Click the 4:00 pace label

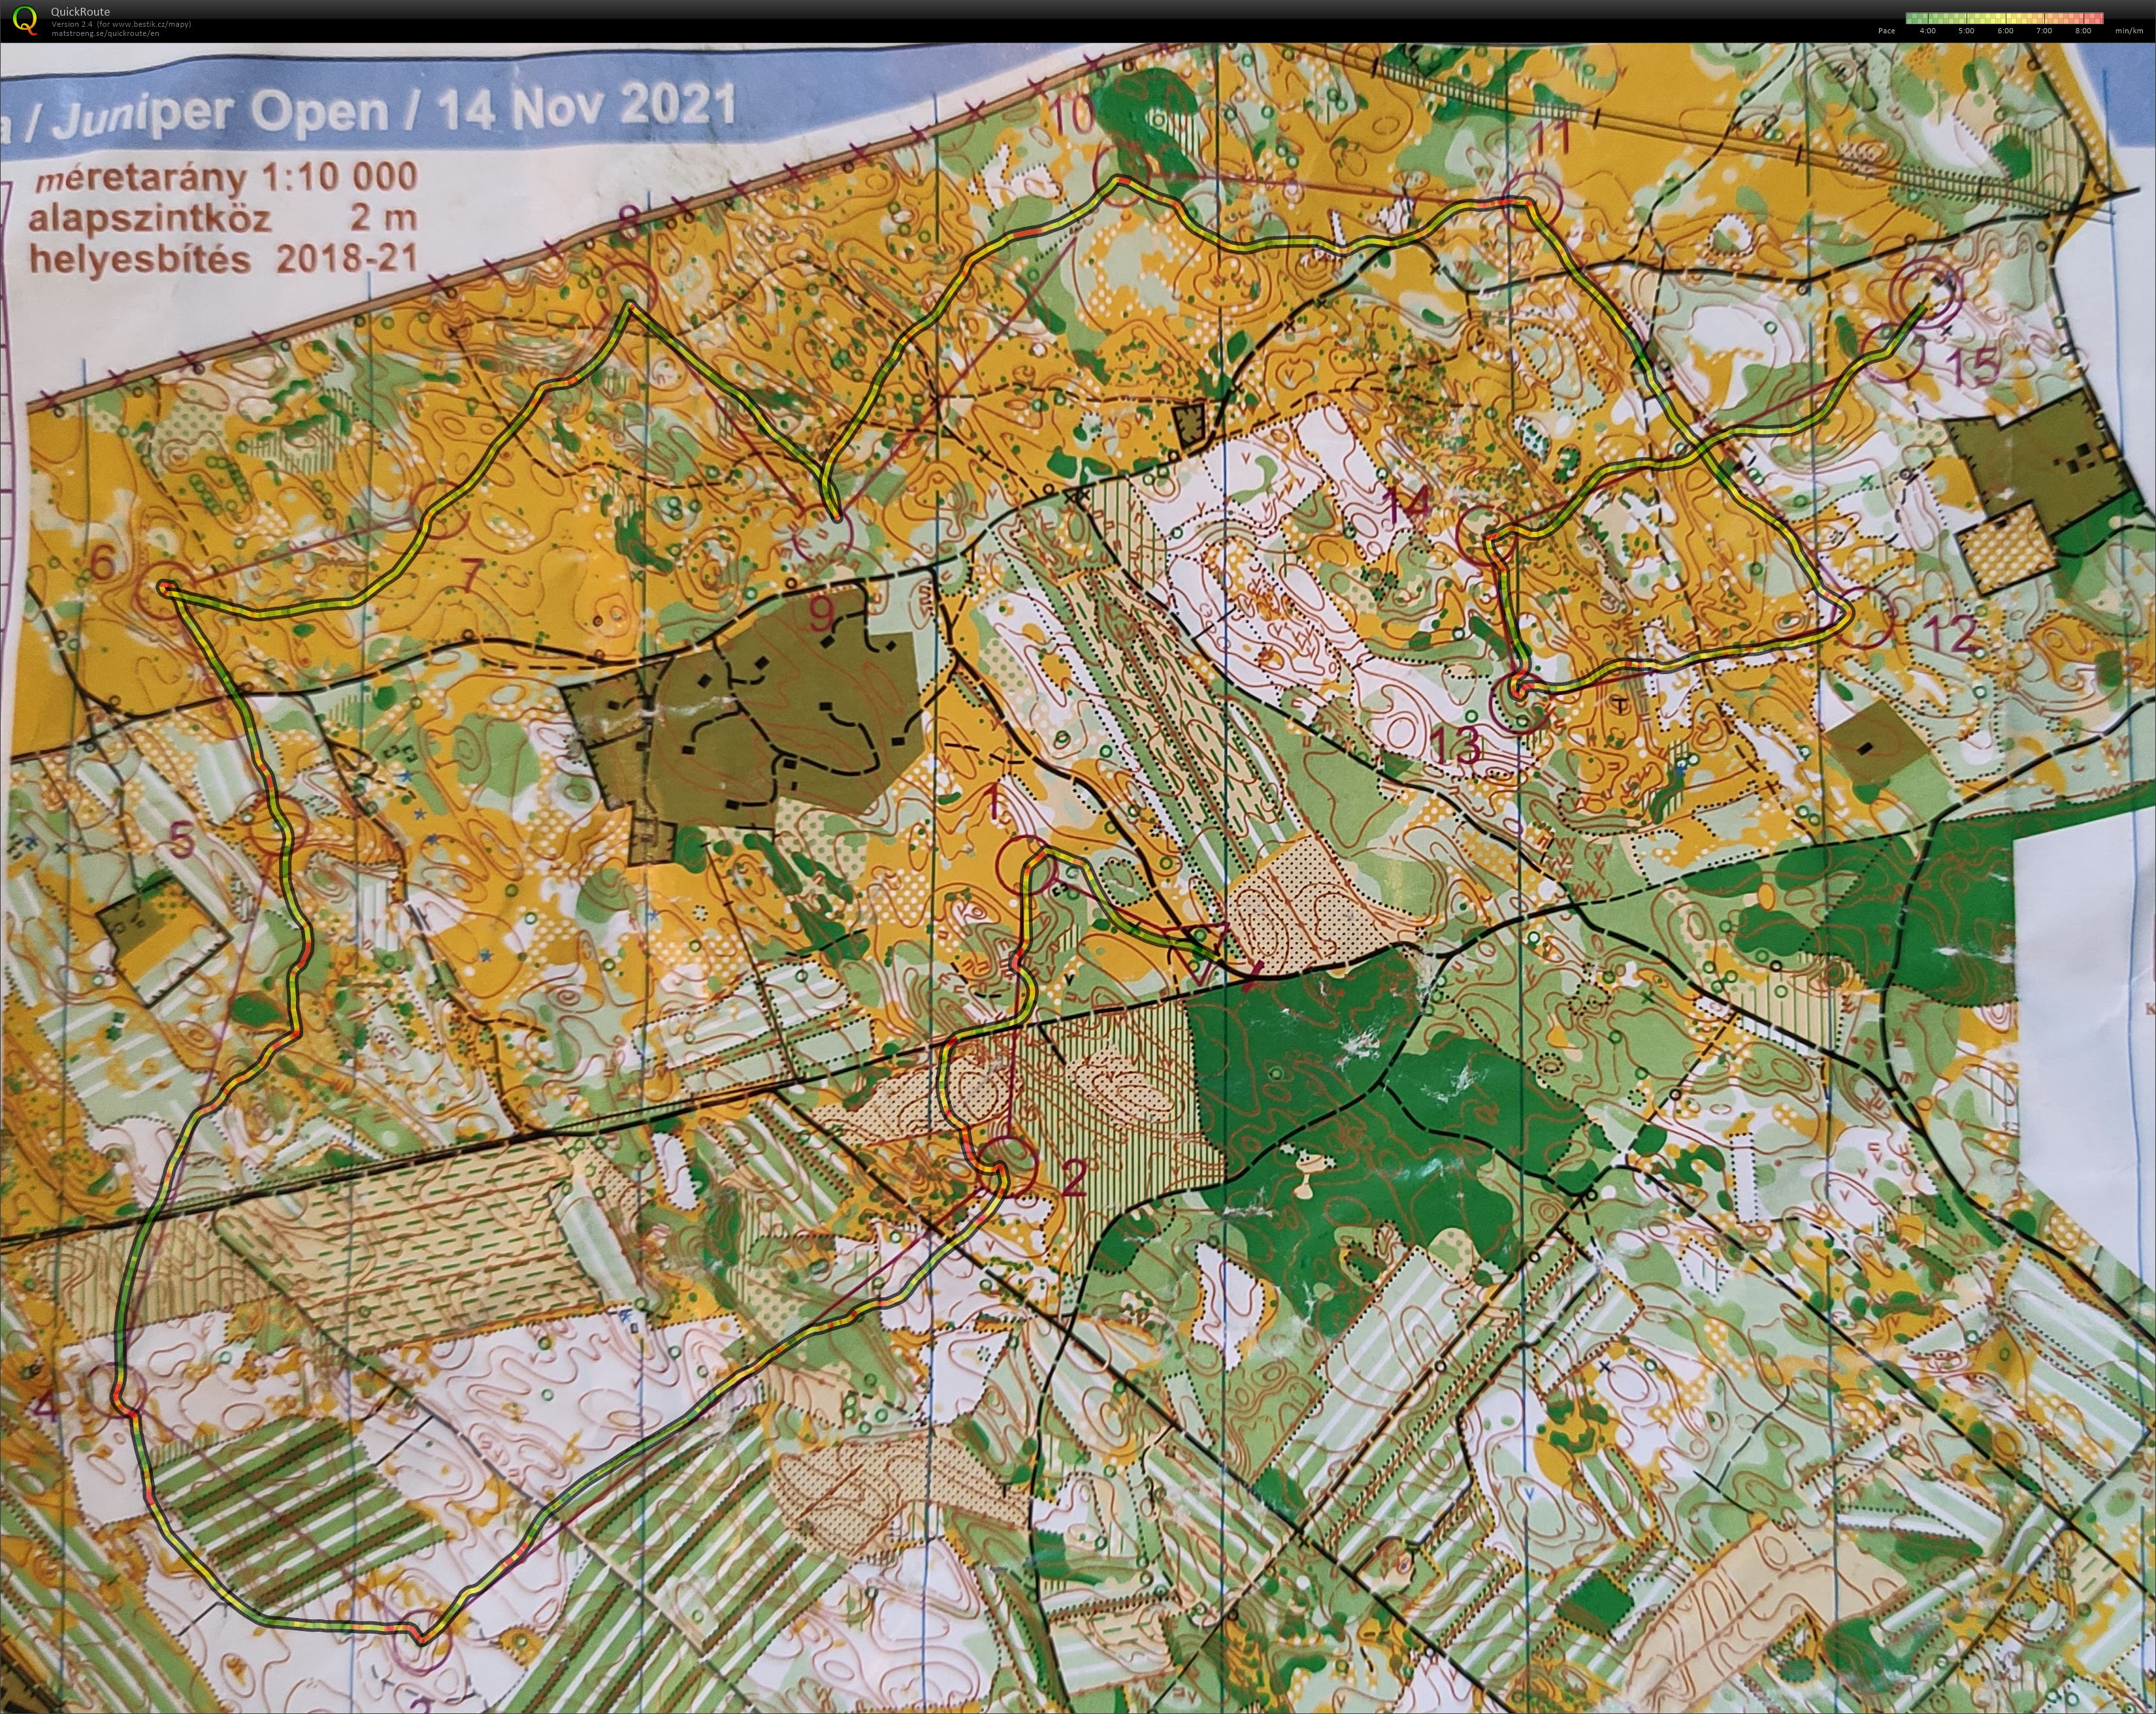[1928, 31]
